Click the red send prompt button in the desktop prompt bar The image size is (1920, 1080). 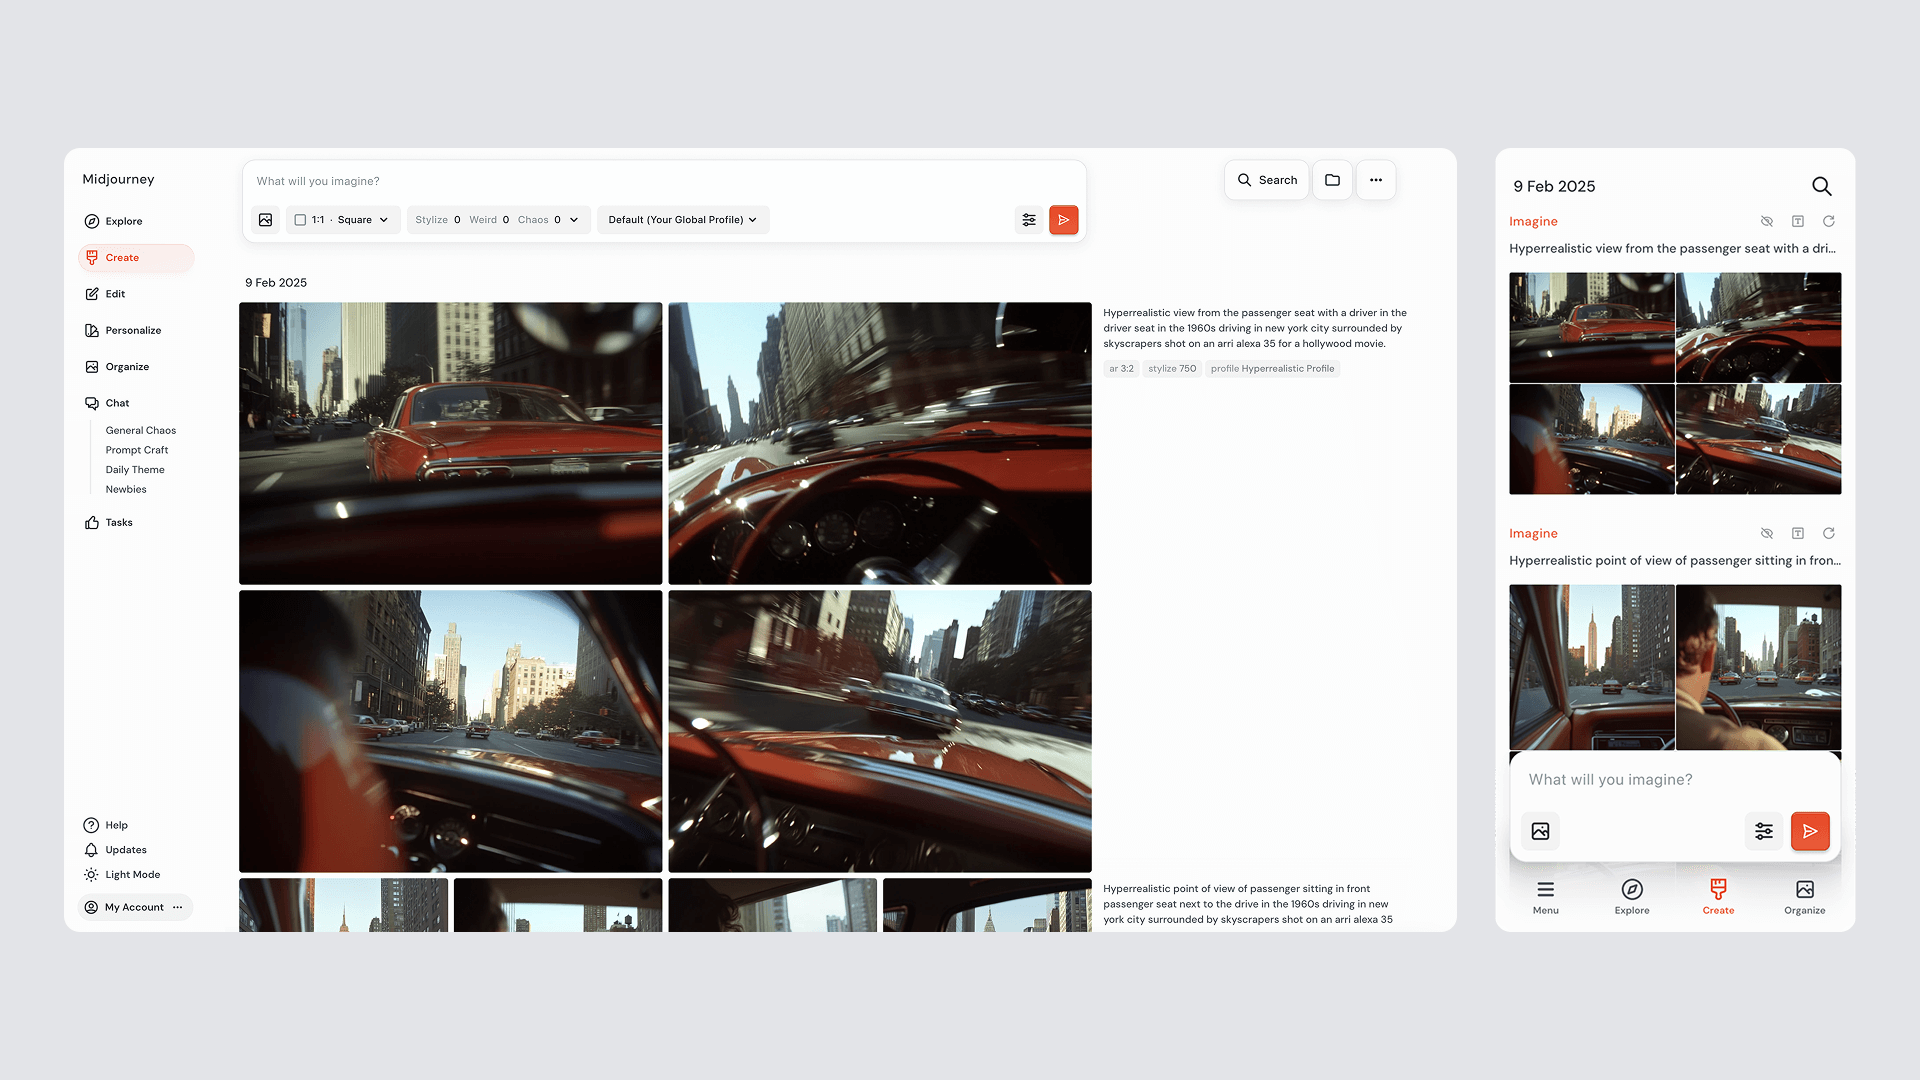point(1063,220)
